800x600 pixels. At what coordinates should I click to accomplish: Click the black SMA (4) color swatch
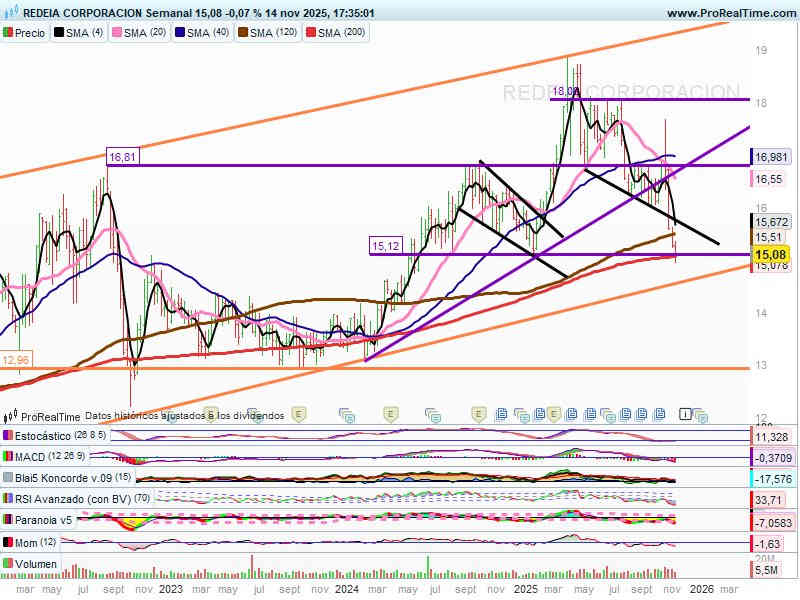click(60, 33)
